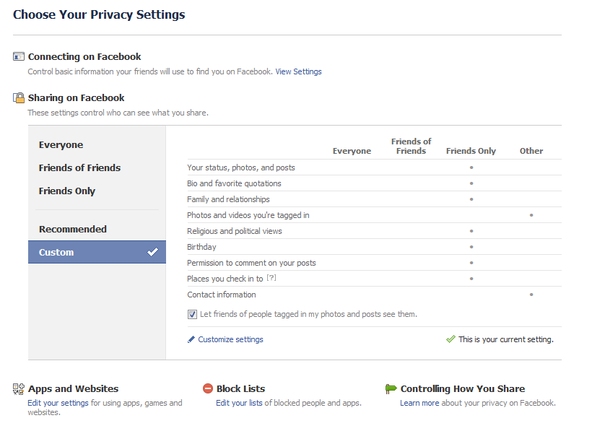
Task: Select the Custom preset
Action: 97,252
